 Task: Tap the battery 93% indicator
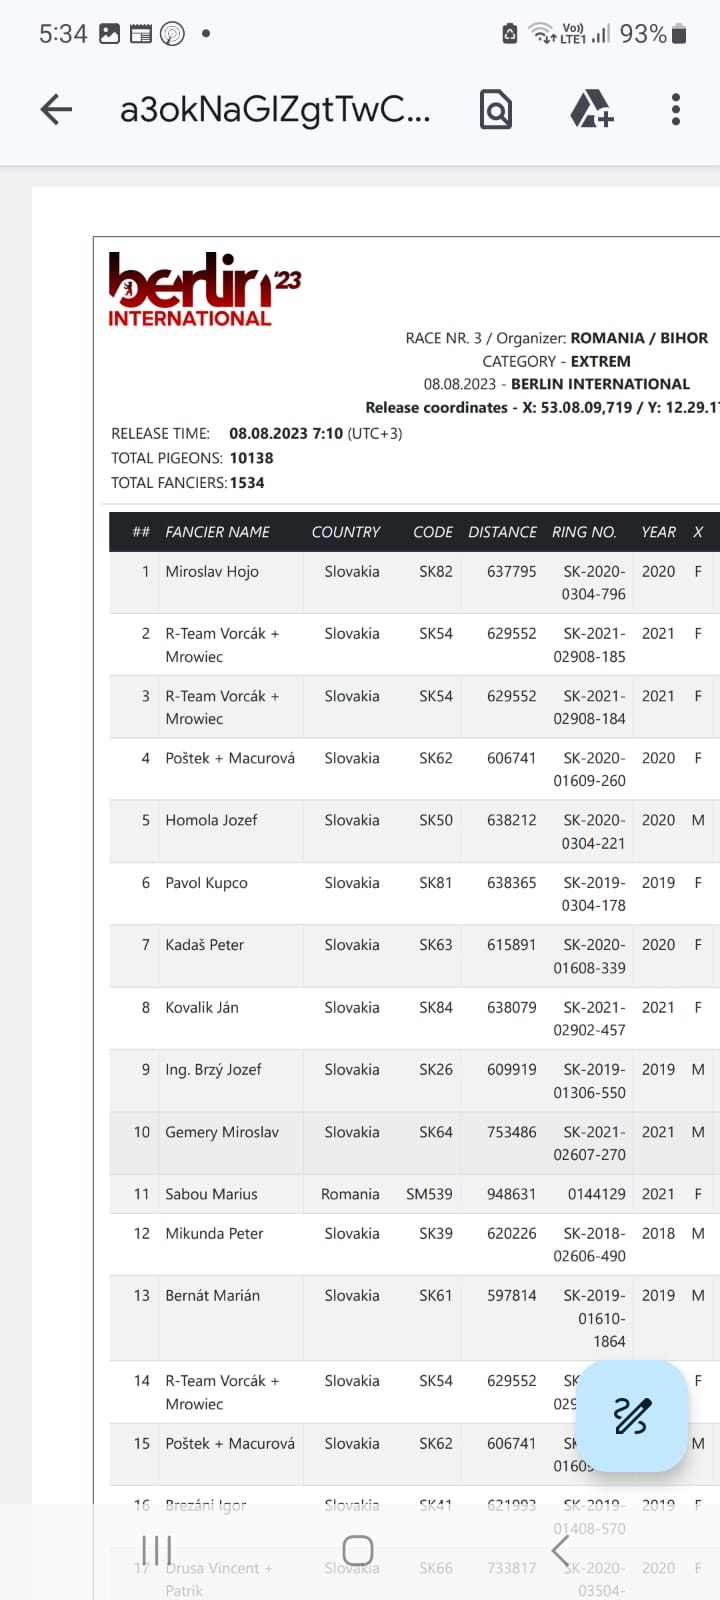[x=654, y=34]
